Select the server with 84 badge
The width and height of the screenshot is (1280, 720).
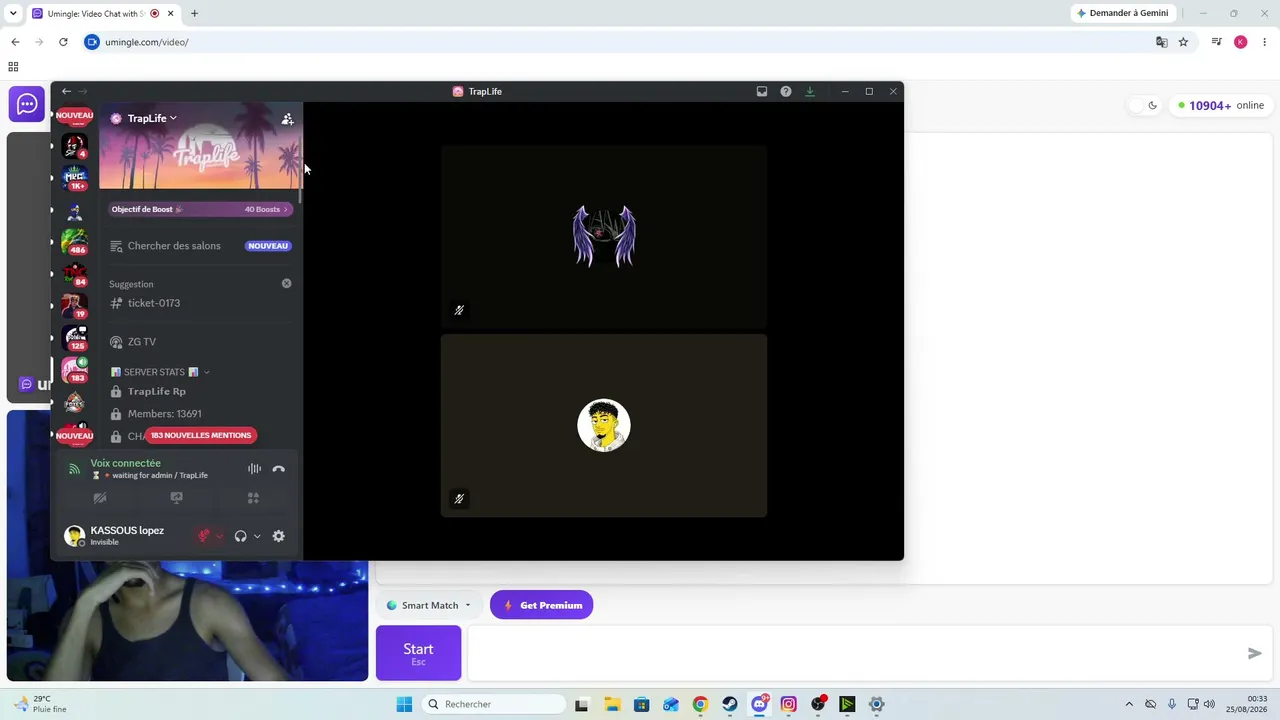click(74, 273)
